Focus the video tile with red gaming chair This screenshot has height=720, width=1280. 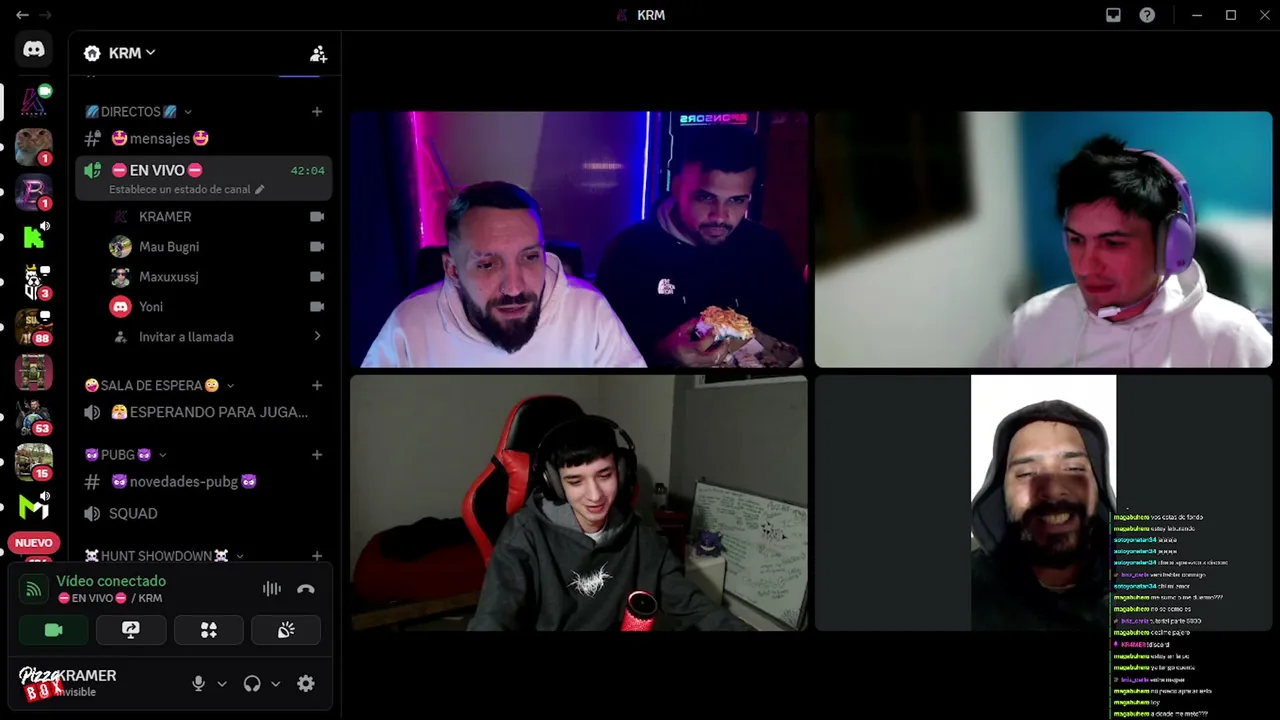[579, 503]
